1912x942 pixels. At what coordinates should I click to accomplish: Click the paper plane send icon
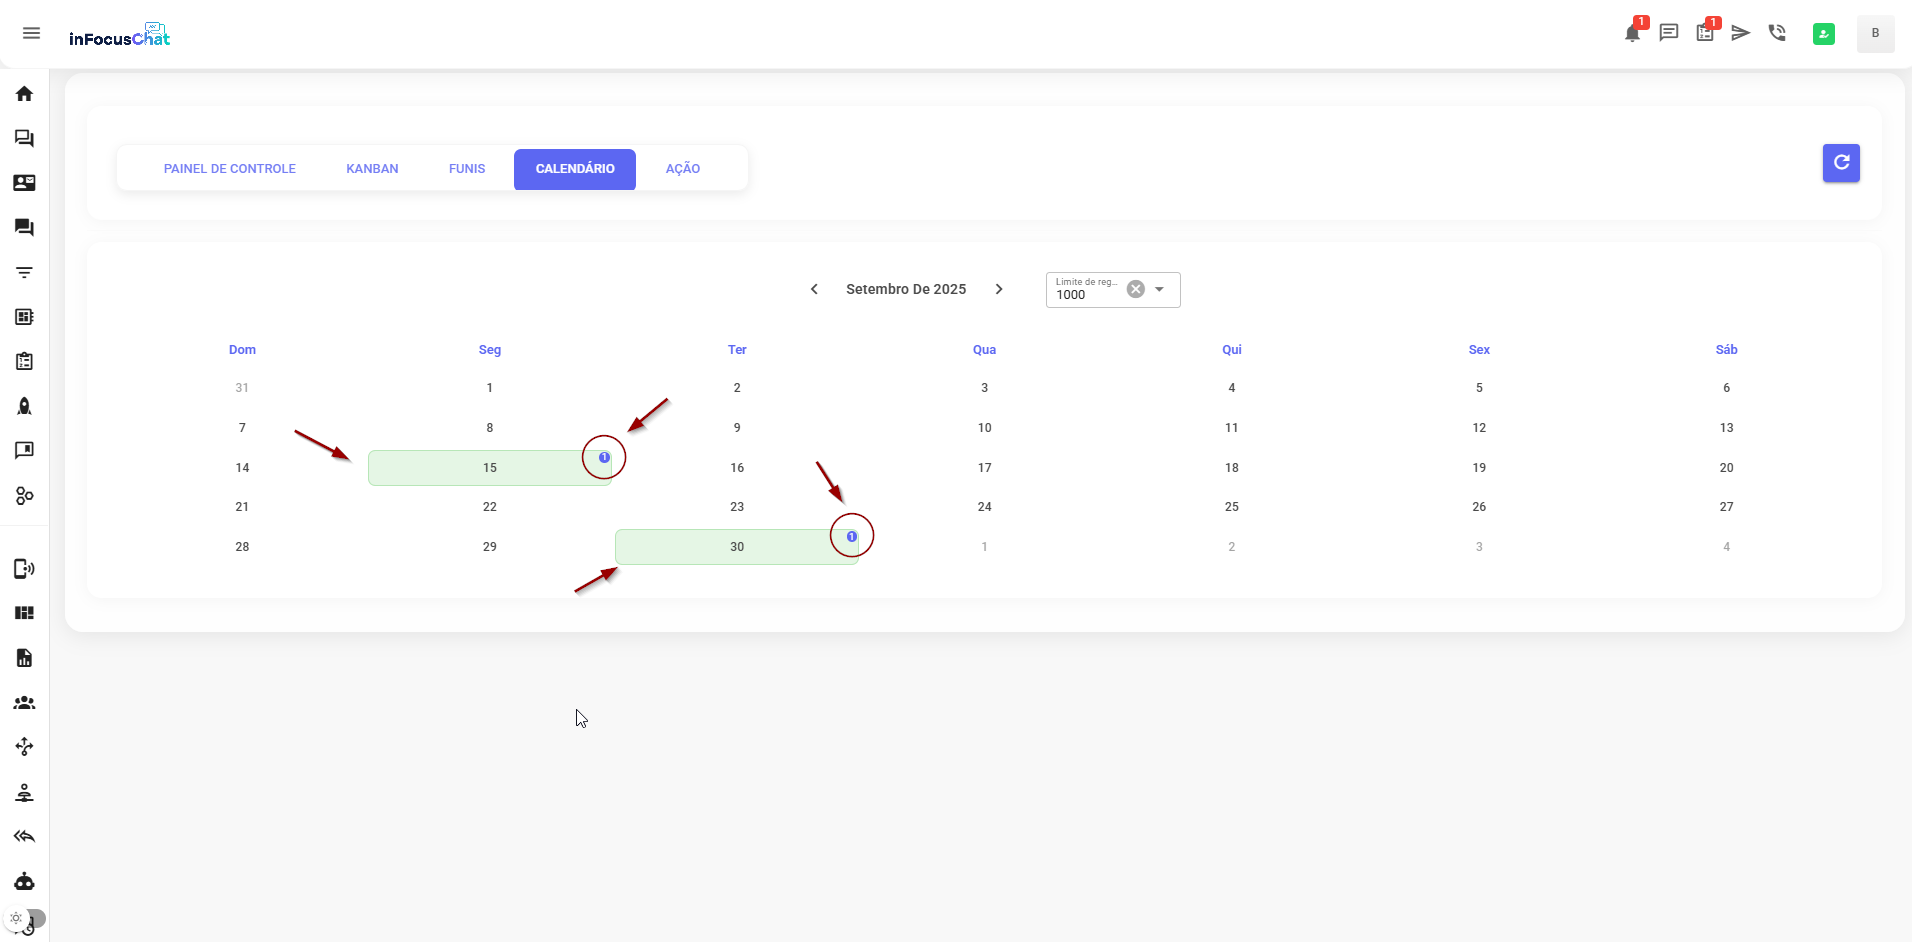click(x=1741, y=33)
